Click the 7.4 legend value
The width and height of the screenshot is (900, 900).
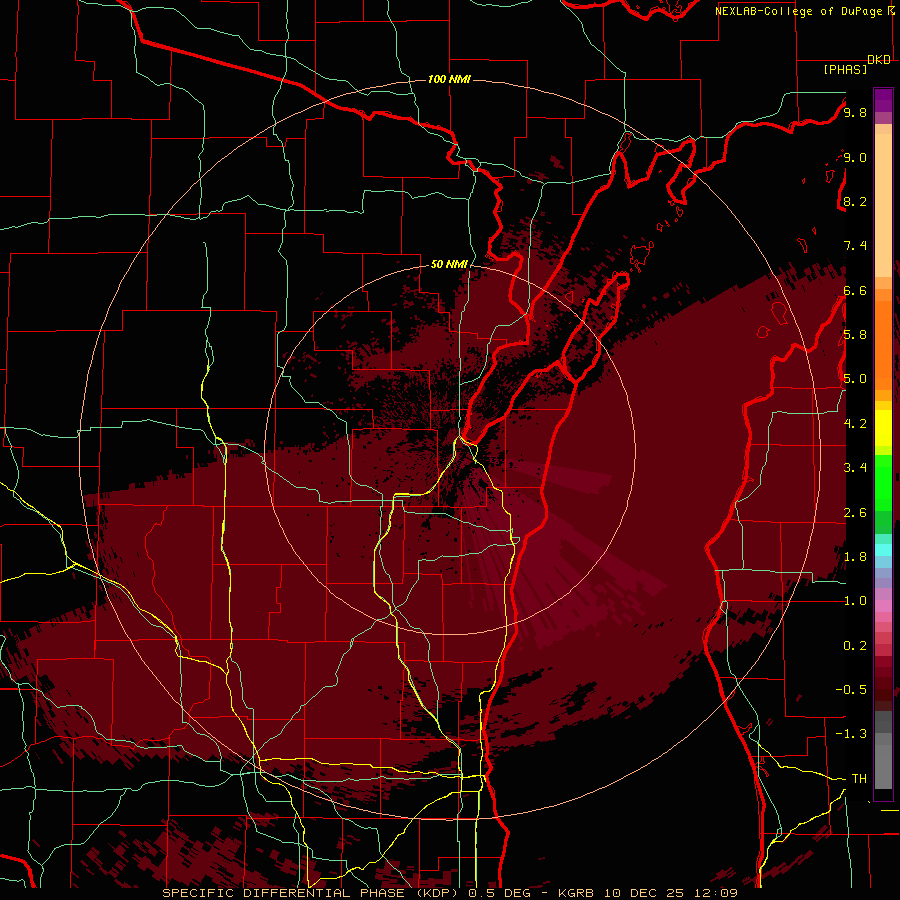click(x=855, y=246)
